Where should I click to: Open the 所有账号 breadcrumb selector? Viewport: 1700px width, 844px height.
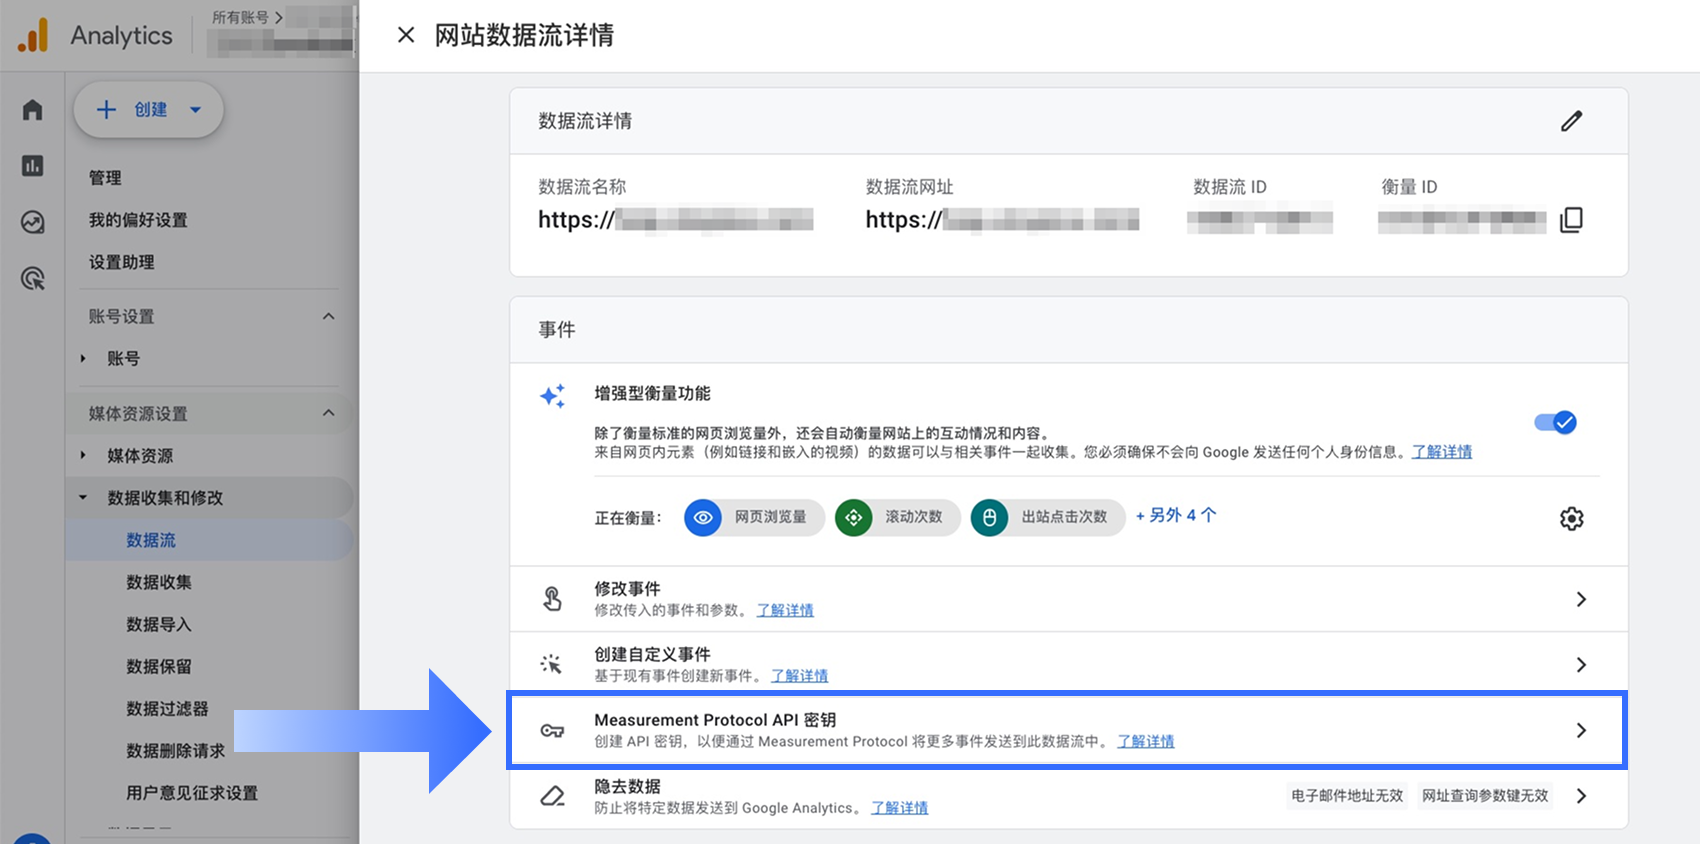(x=247, y=17)
